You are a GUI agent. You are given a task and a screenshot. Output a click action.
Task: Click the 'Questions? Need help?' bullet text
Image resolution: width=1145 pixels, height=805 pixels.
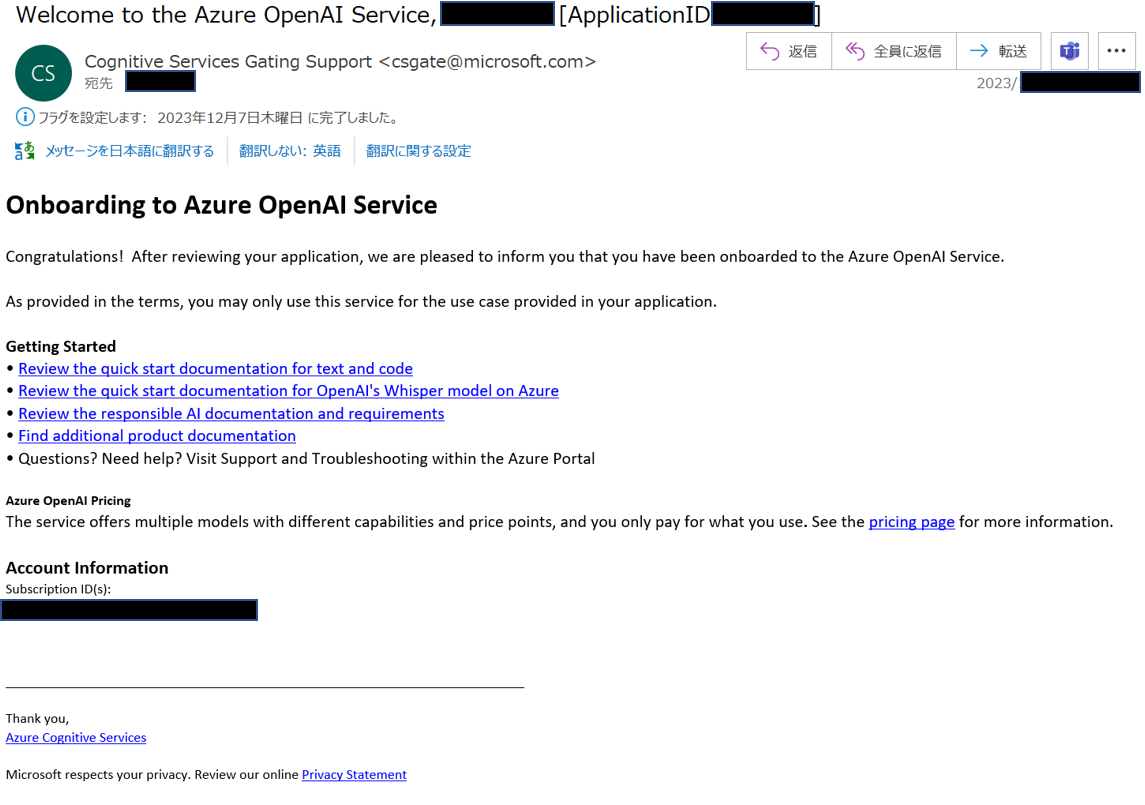(307, 459)
